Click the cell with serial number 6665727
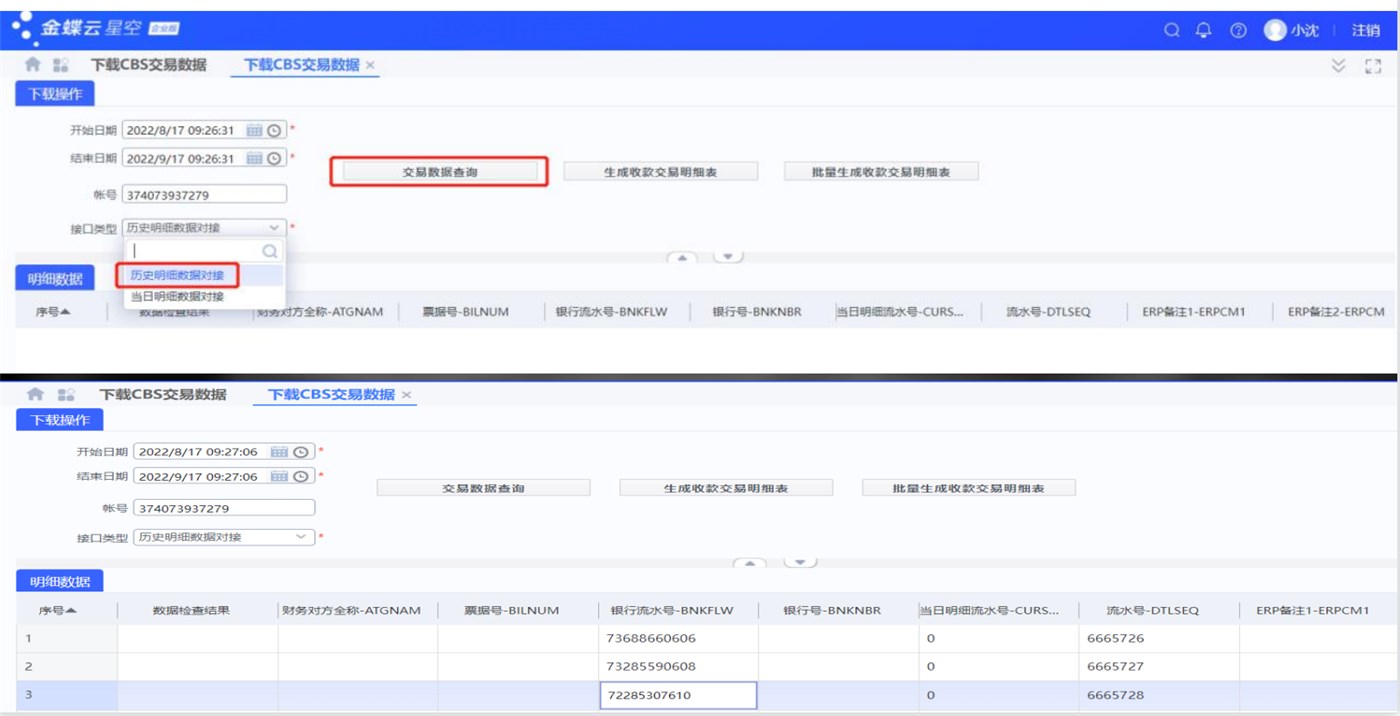This screenshot has height=716, width=1400. pyautogui.click(x=1116, y=666)
